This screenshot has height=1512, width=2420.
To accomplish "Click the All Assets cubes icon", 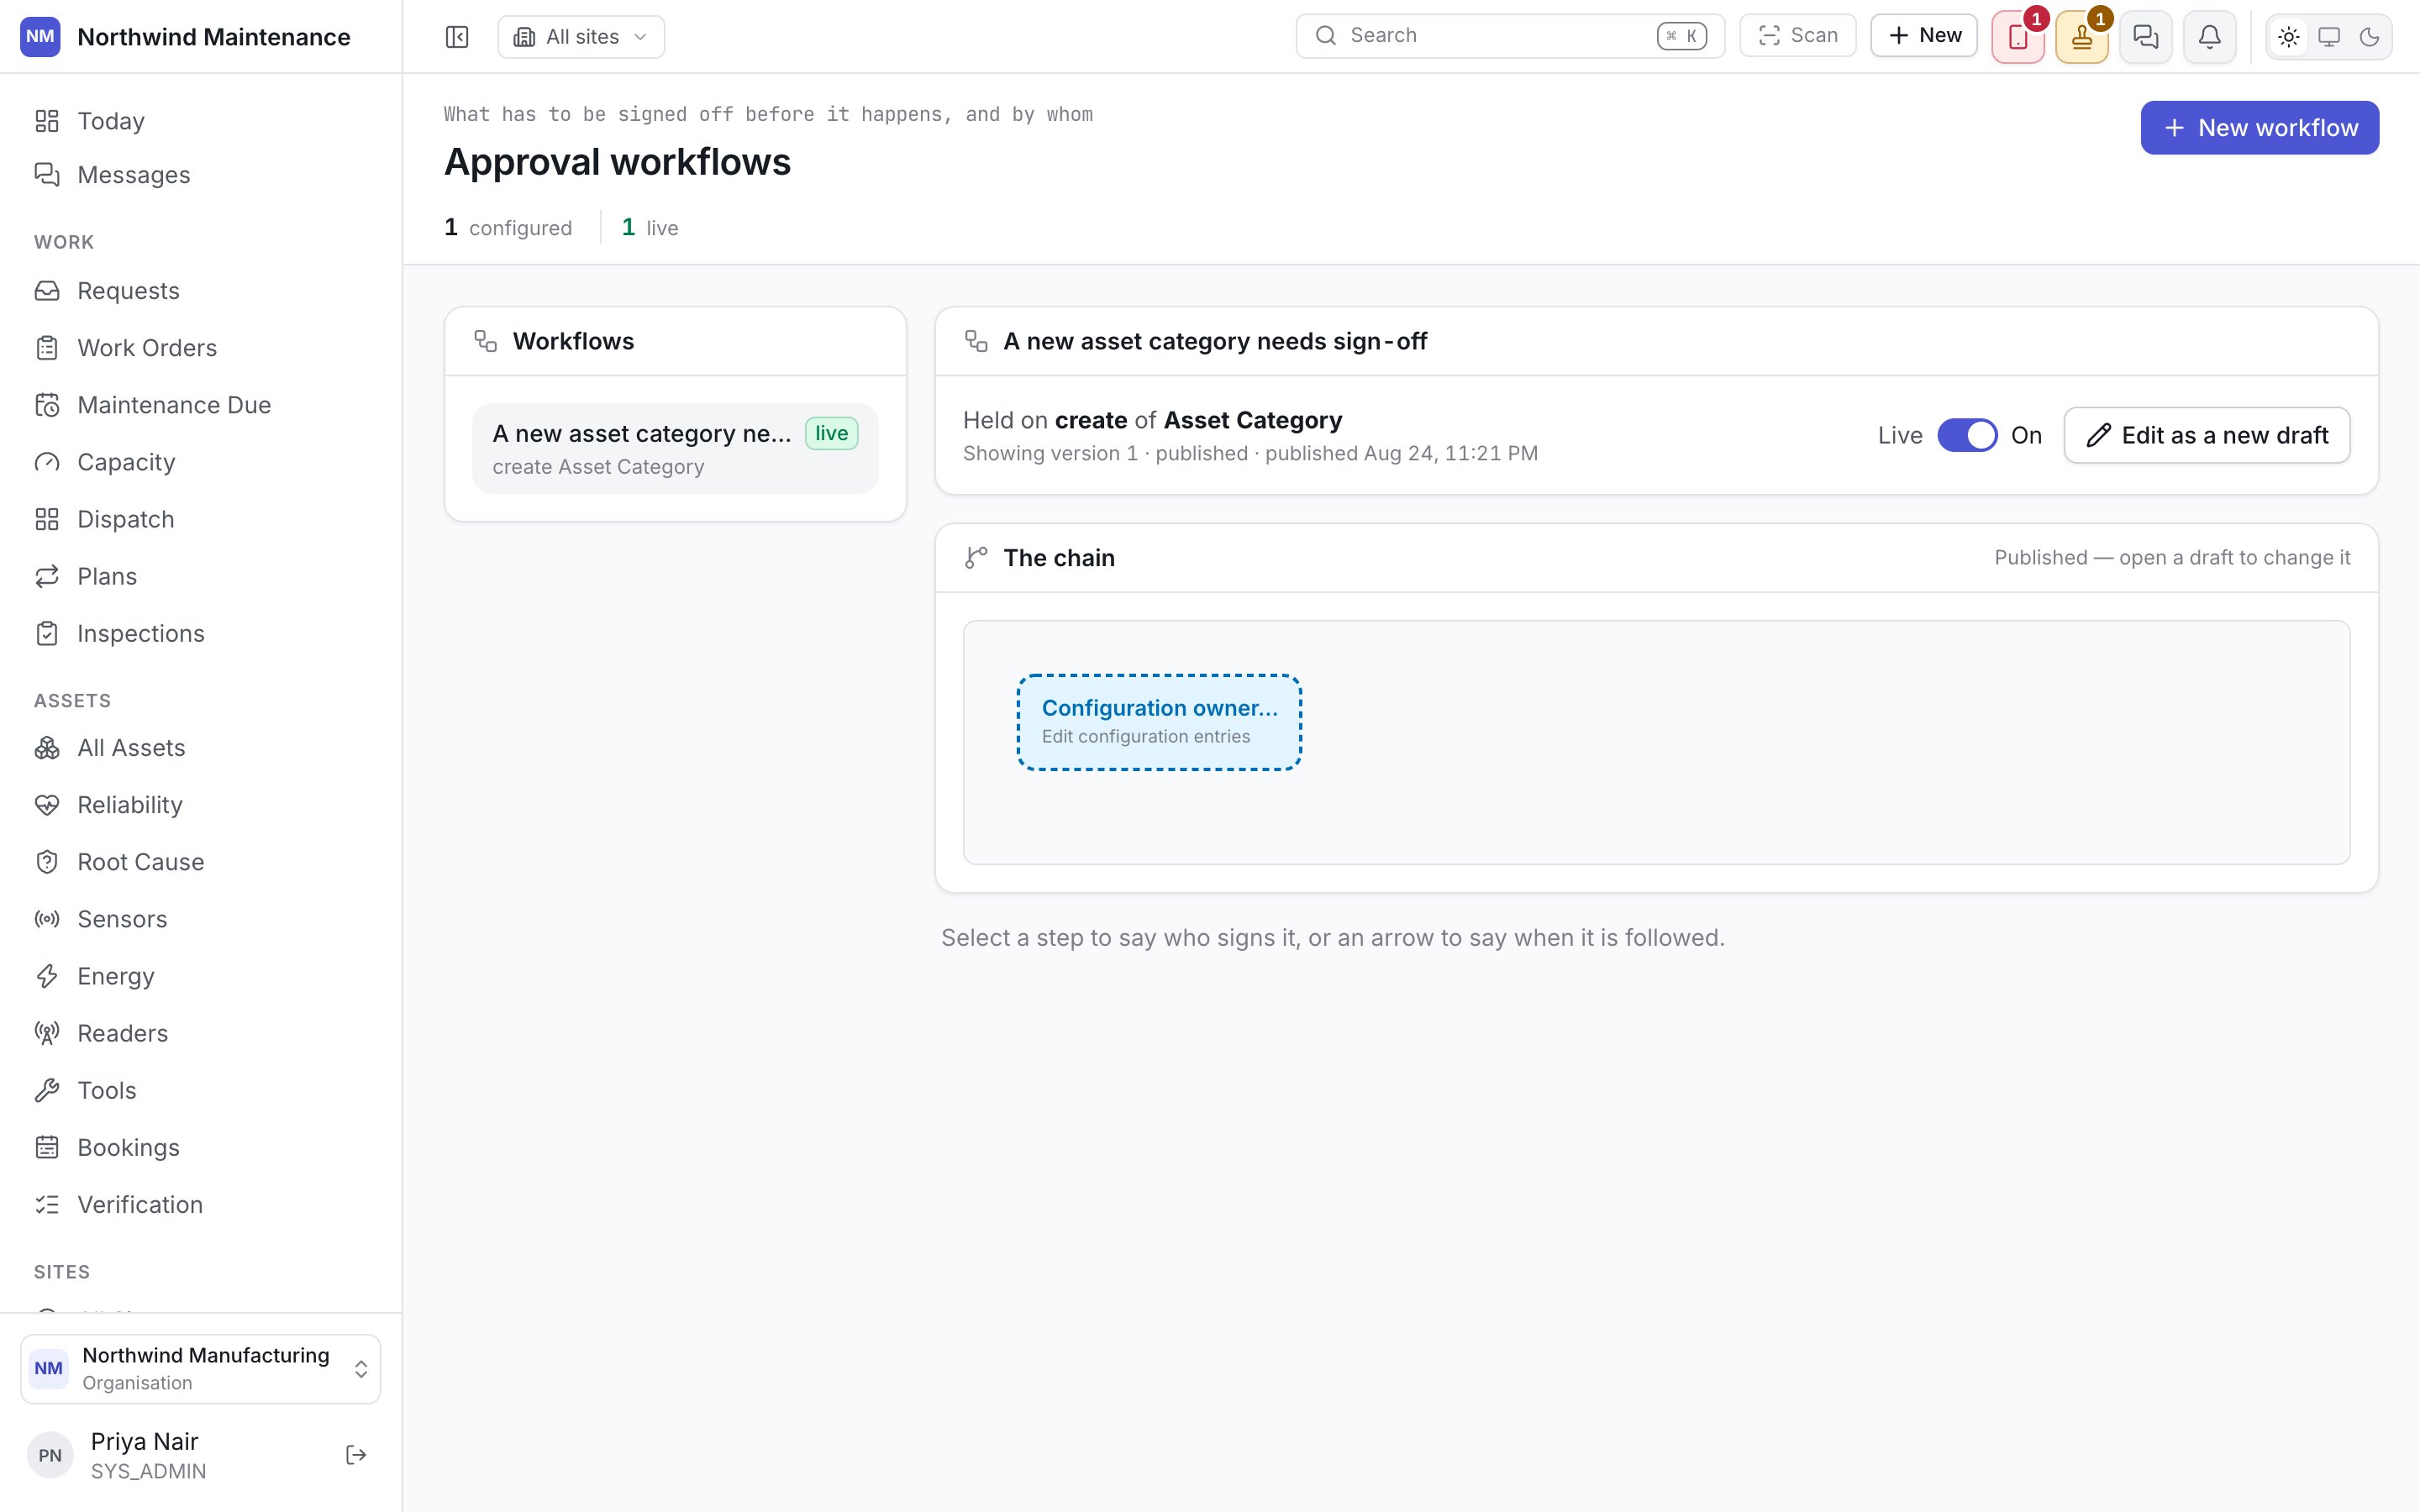I will tap(47, 748).
